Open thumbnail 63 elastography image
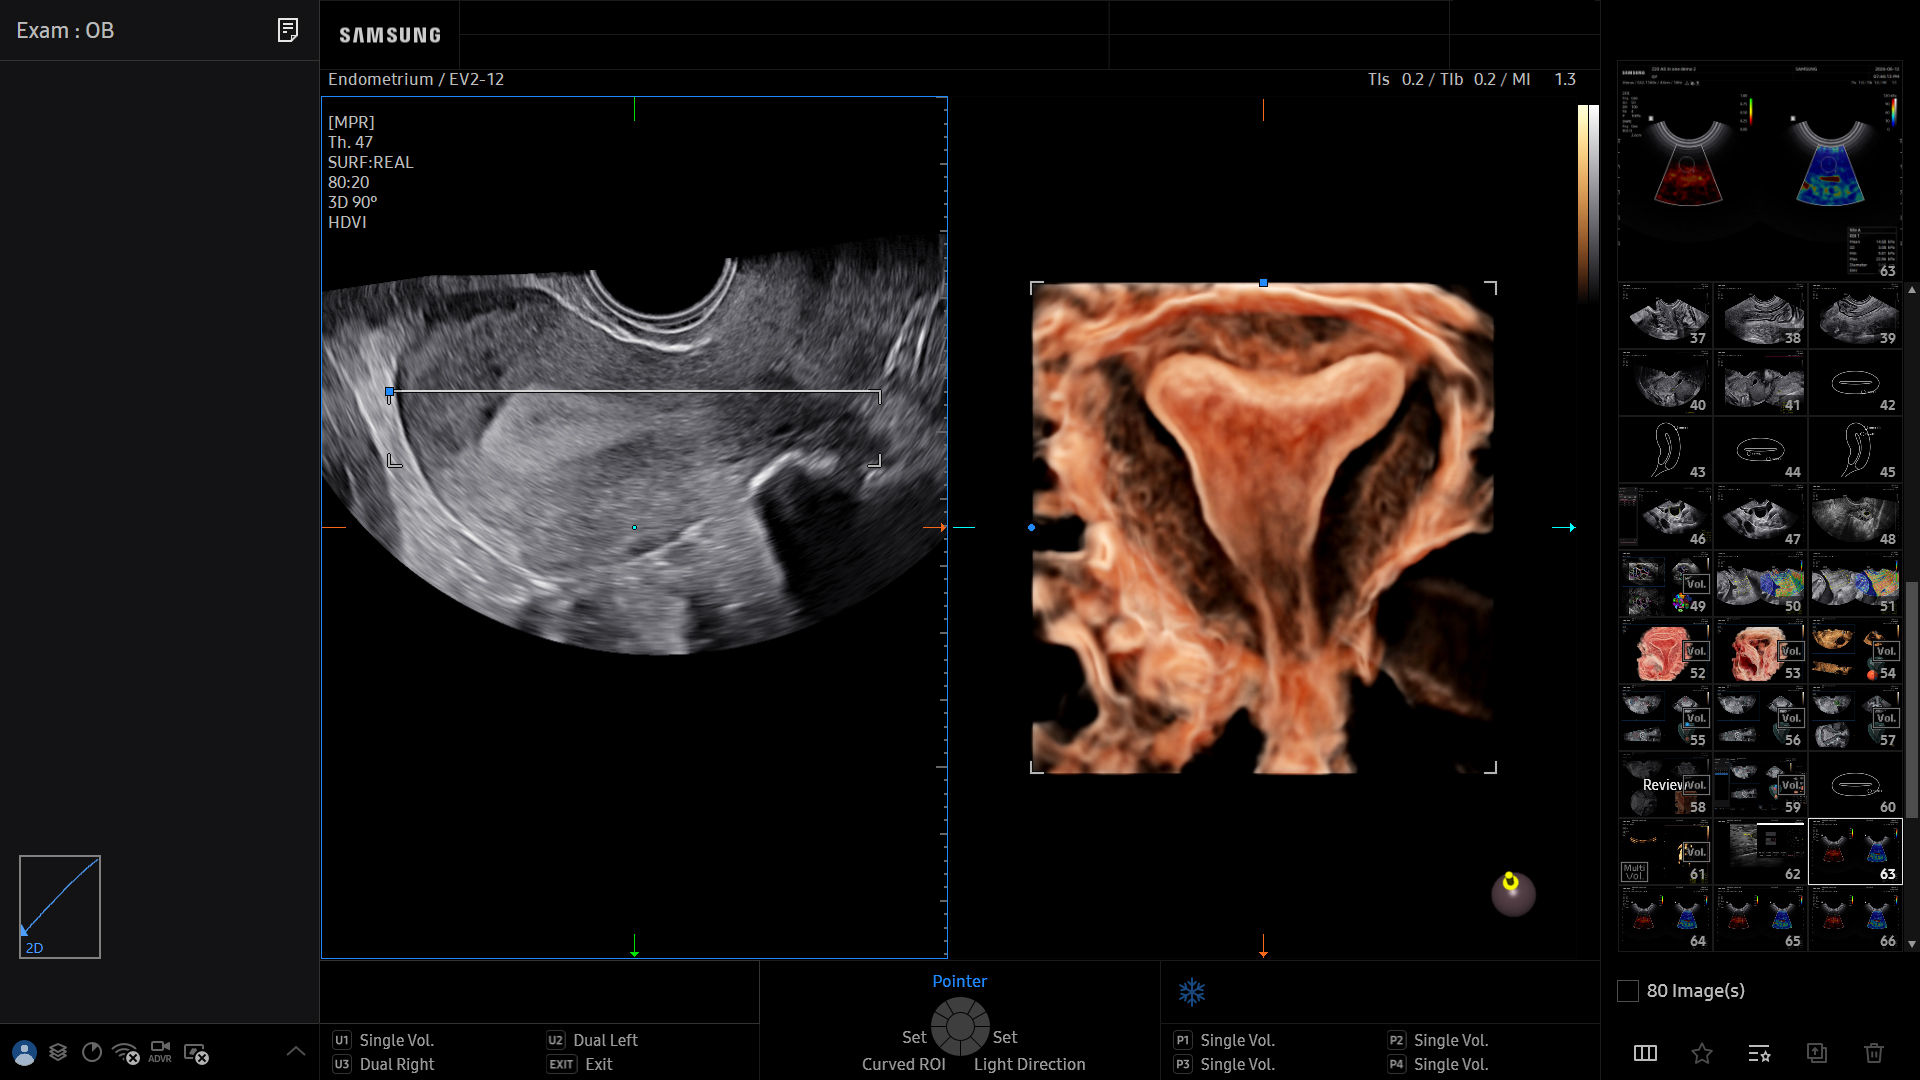 click(1855, 852)
